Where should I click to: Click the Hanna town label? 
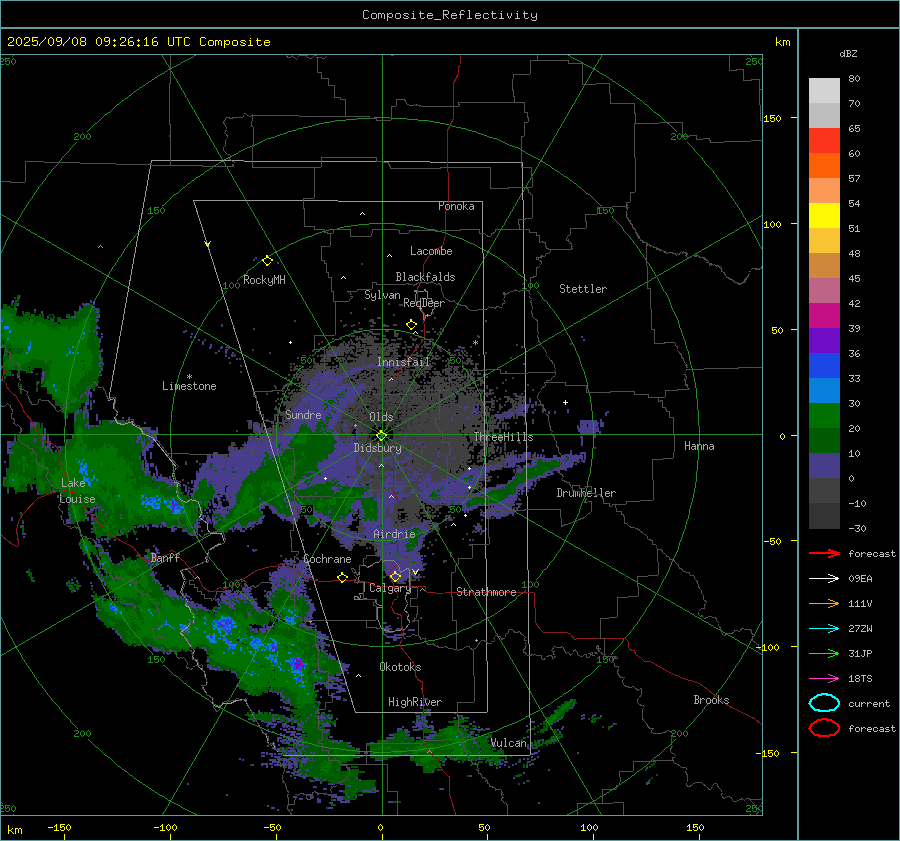click(x=699, y=446)
